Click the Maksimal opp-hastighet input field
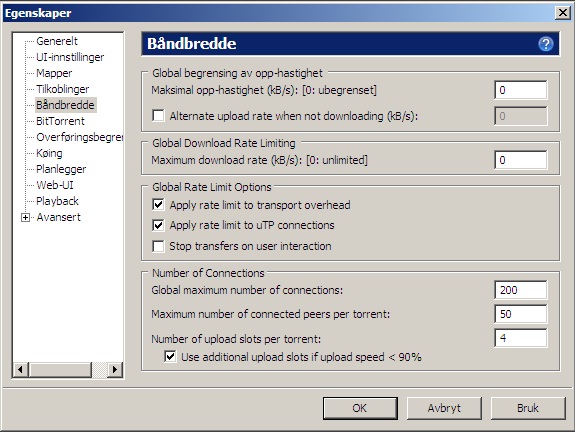Screen dimensions: 575x432 click(521, 90)
